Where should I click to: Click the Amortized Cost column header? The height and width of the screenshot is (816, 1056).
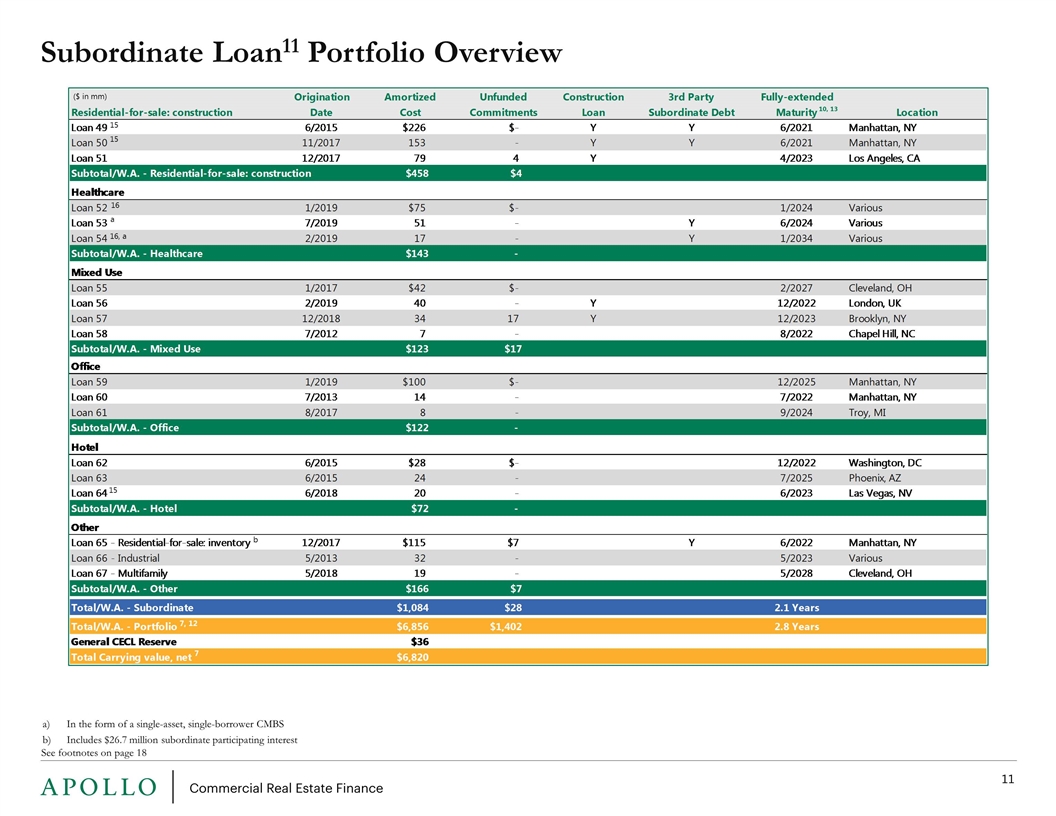pyautogui.click(x=409, y=104)
